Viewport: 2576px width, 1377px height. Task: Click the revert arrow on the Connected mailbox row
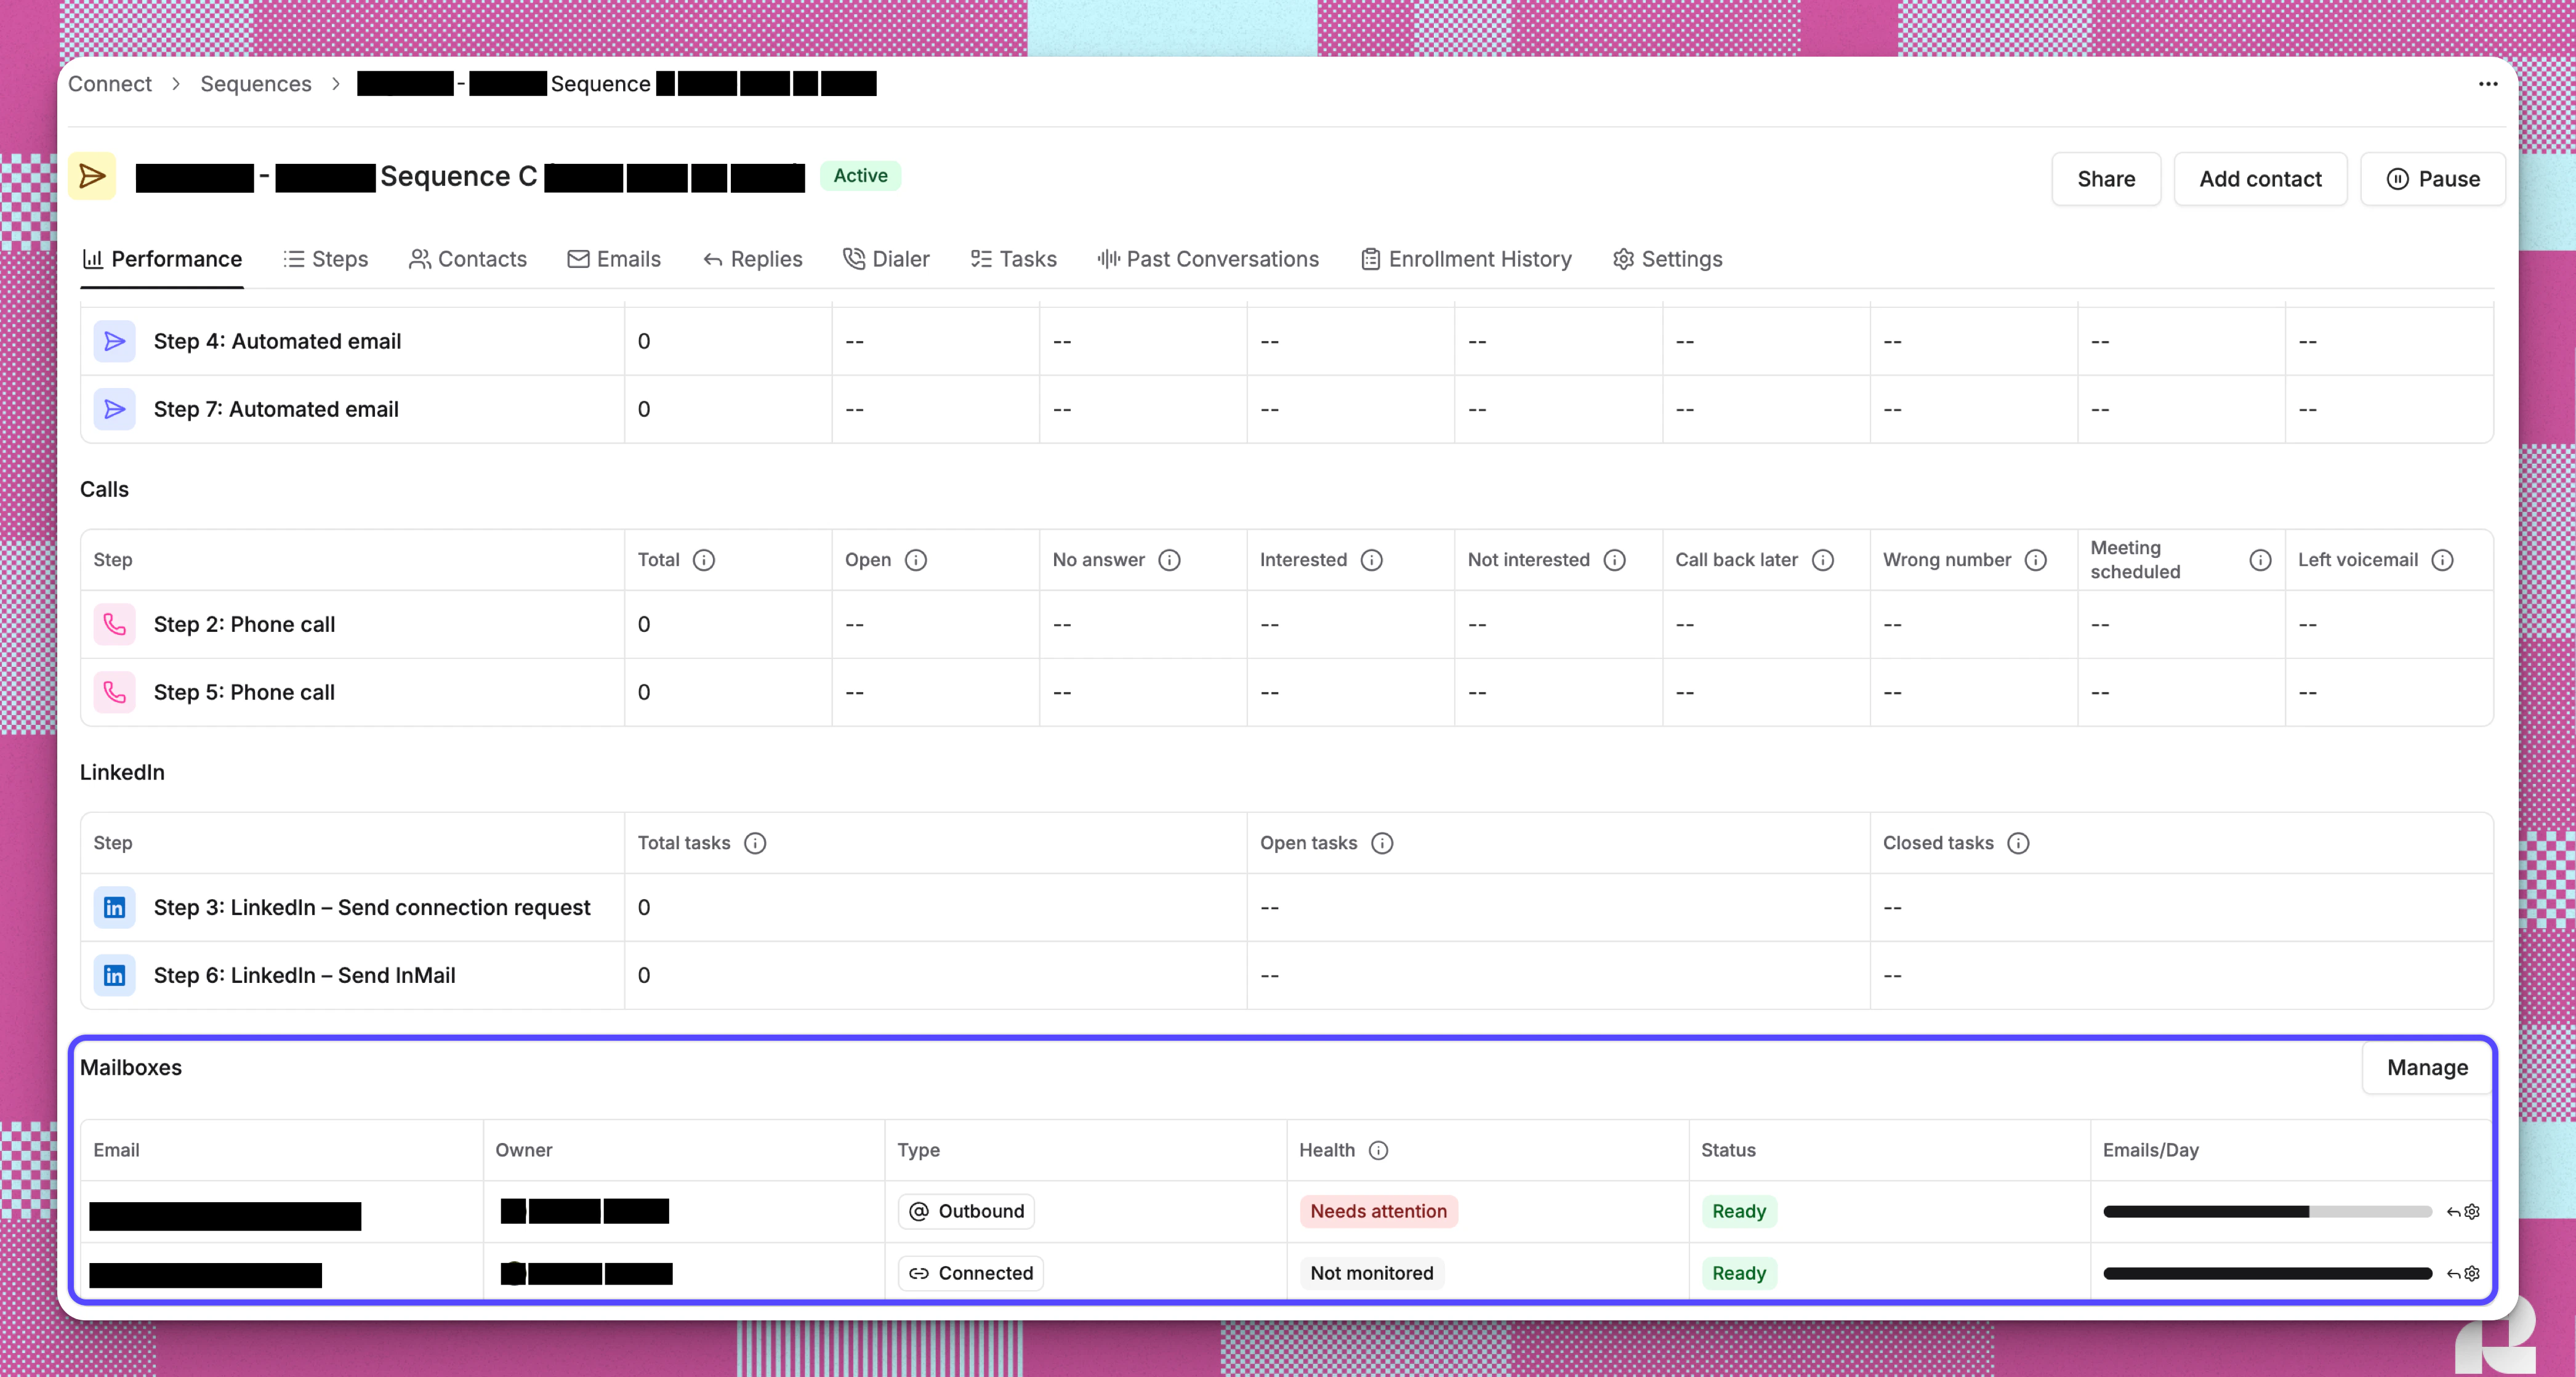click(x=2451, y=1274)
